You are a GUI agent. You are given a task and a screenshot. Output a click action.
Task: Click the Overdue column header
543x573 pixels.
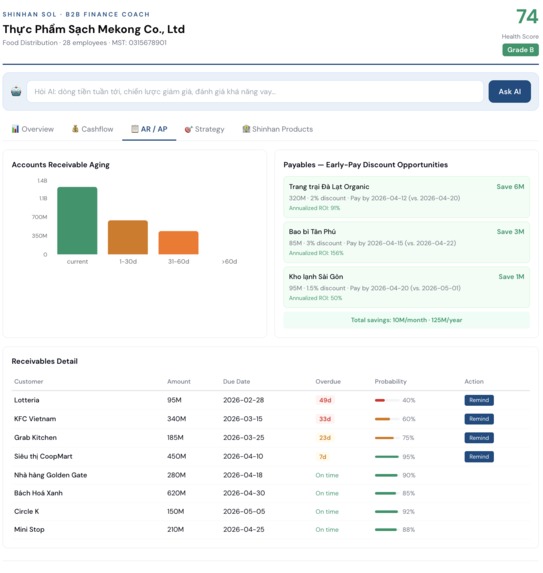tap(328, 382)
